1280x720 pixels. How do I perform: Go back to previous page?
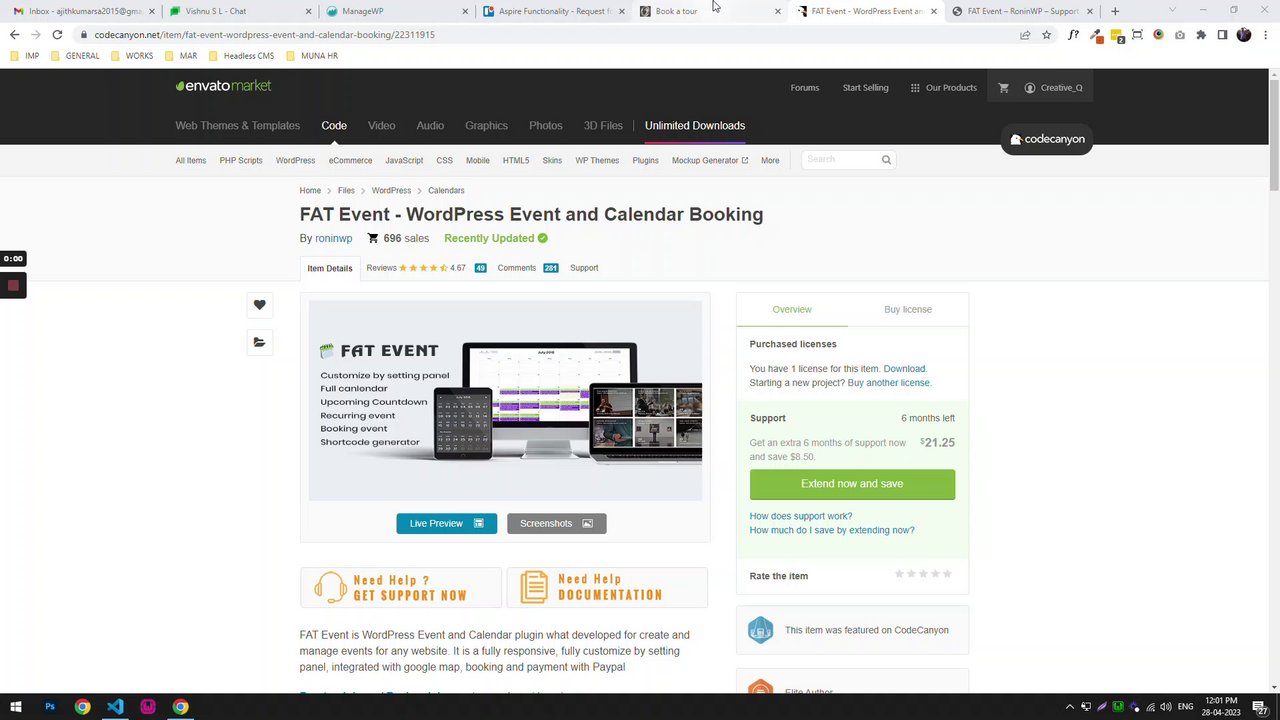point(14,34)
